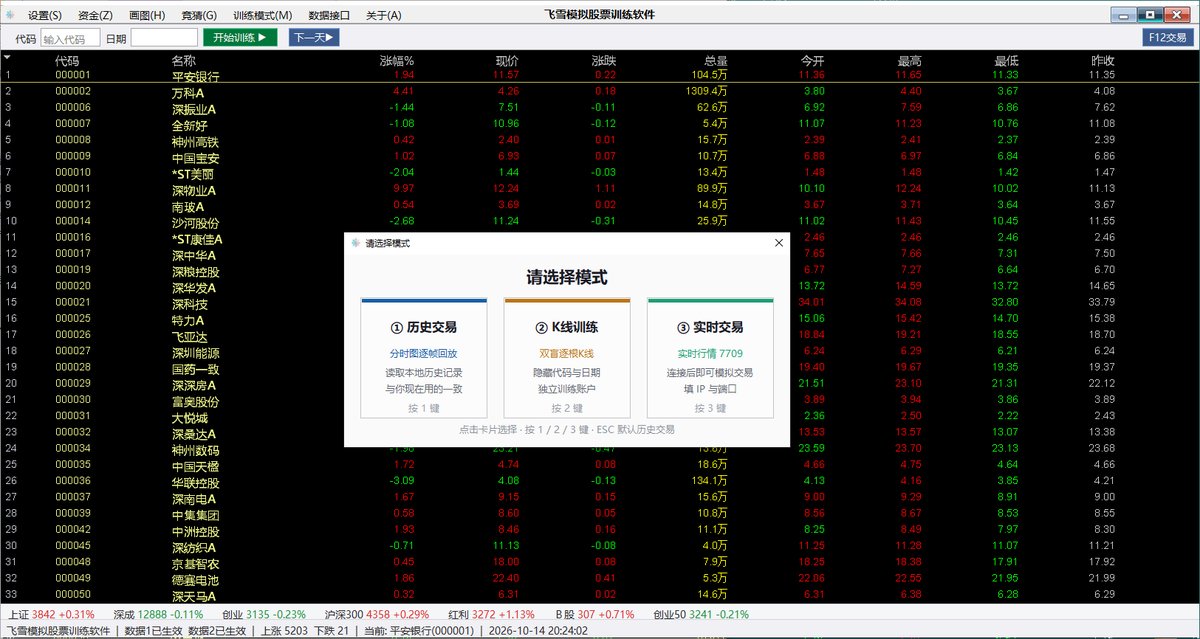
Task: Click the snowflake icon in the mode dialog title
Action: pos(355,243)
